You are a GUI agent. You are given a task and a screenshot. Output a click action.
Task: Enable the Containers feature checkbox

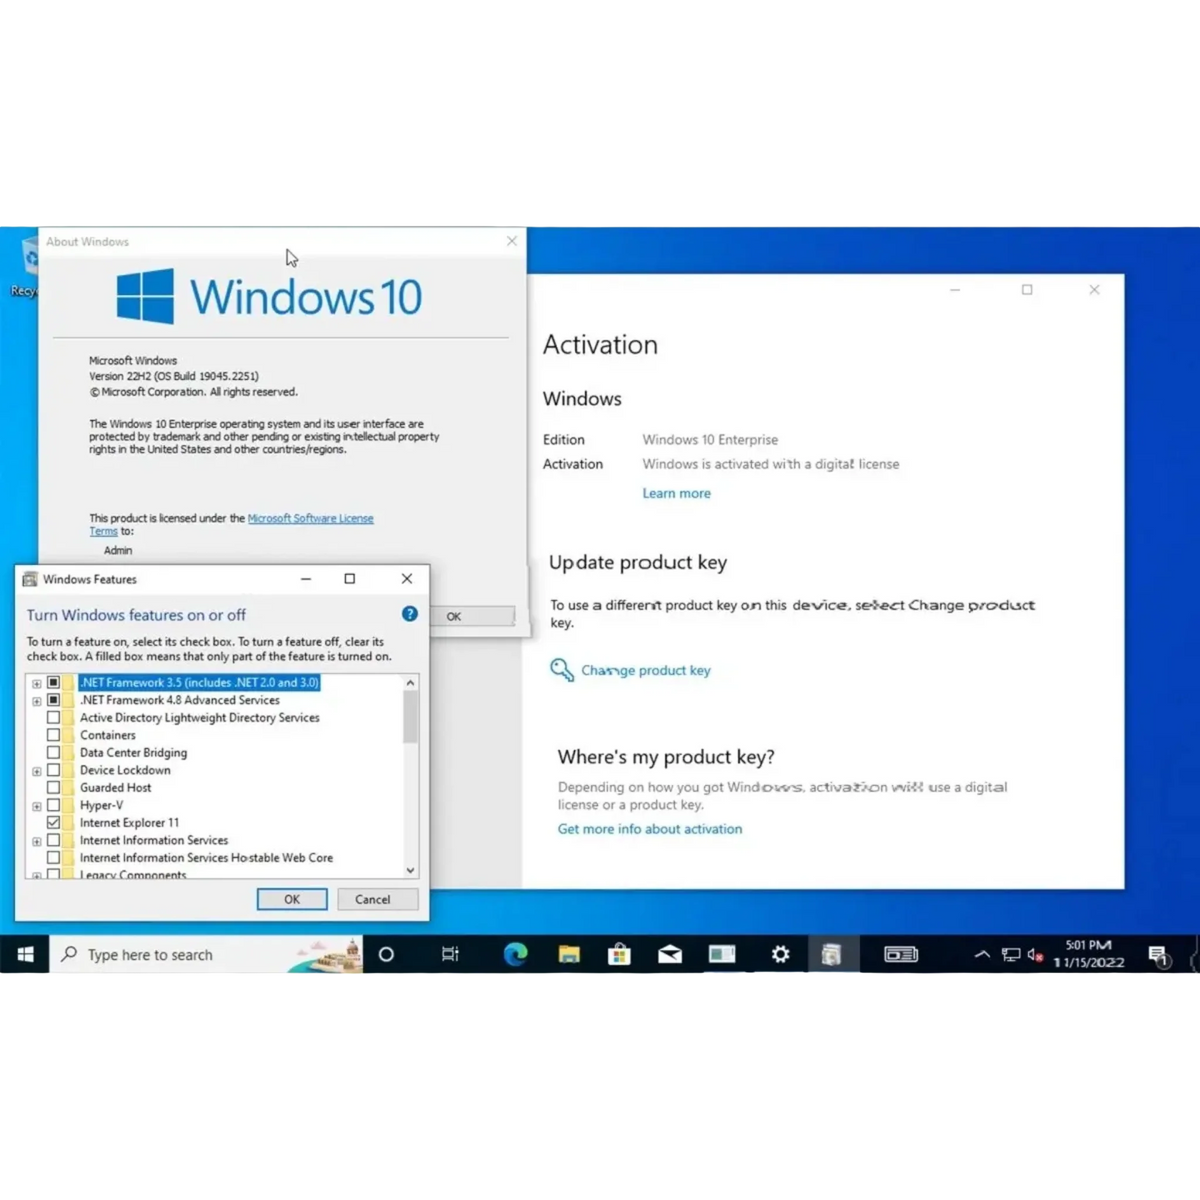tap(54, 734)
